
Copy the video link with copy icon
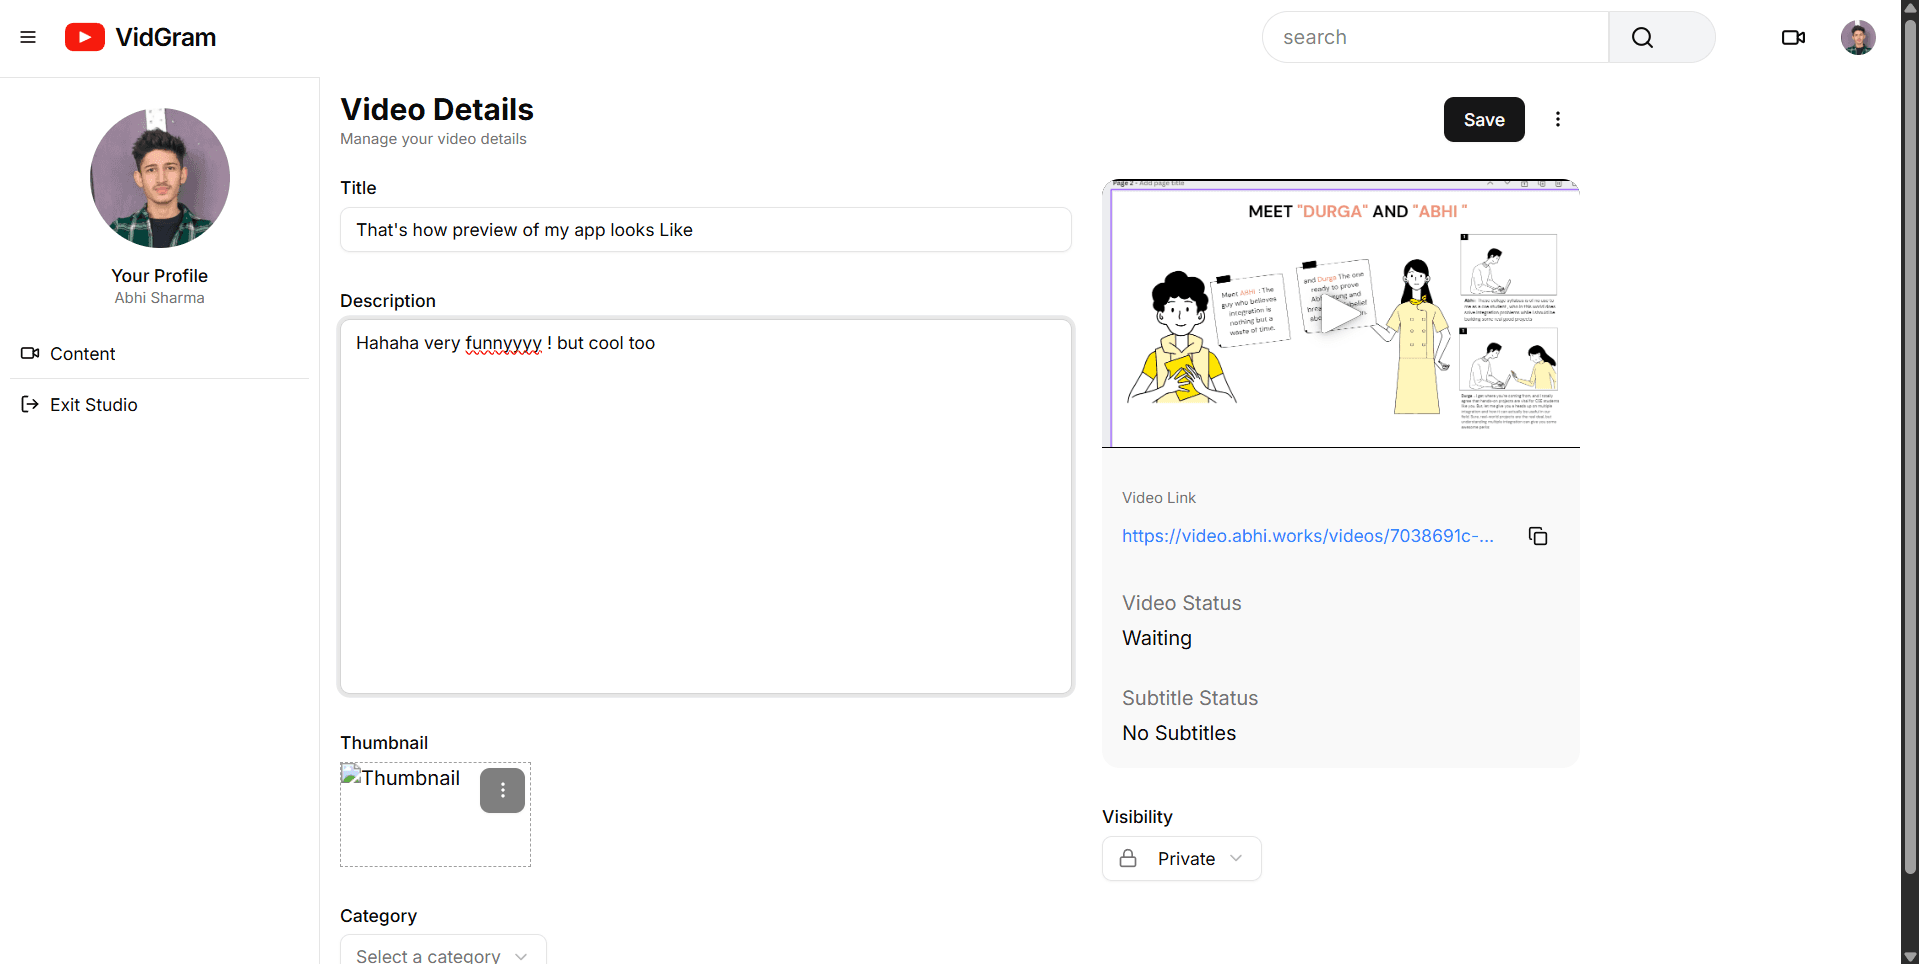[x=1537, y=536]
